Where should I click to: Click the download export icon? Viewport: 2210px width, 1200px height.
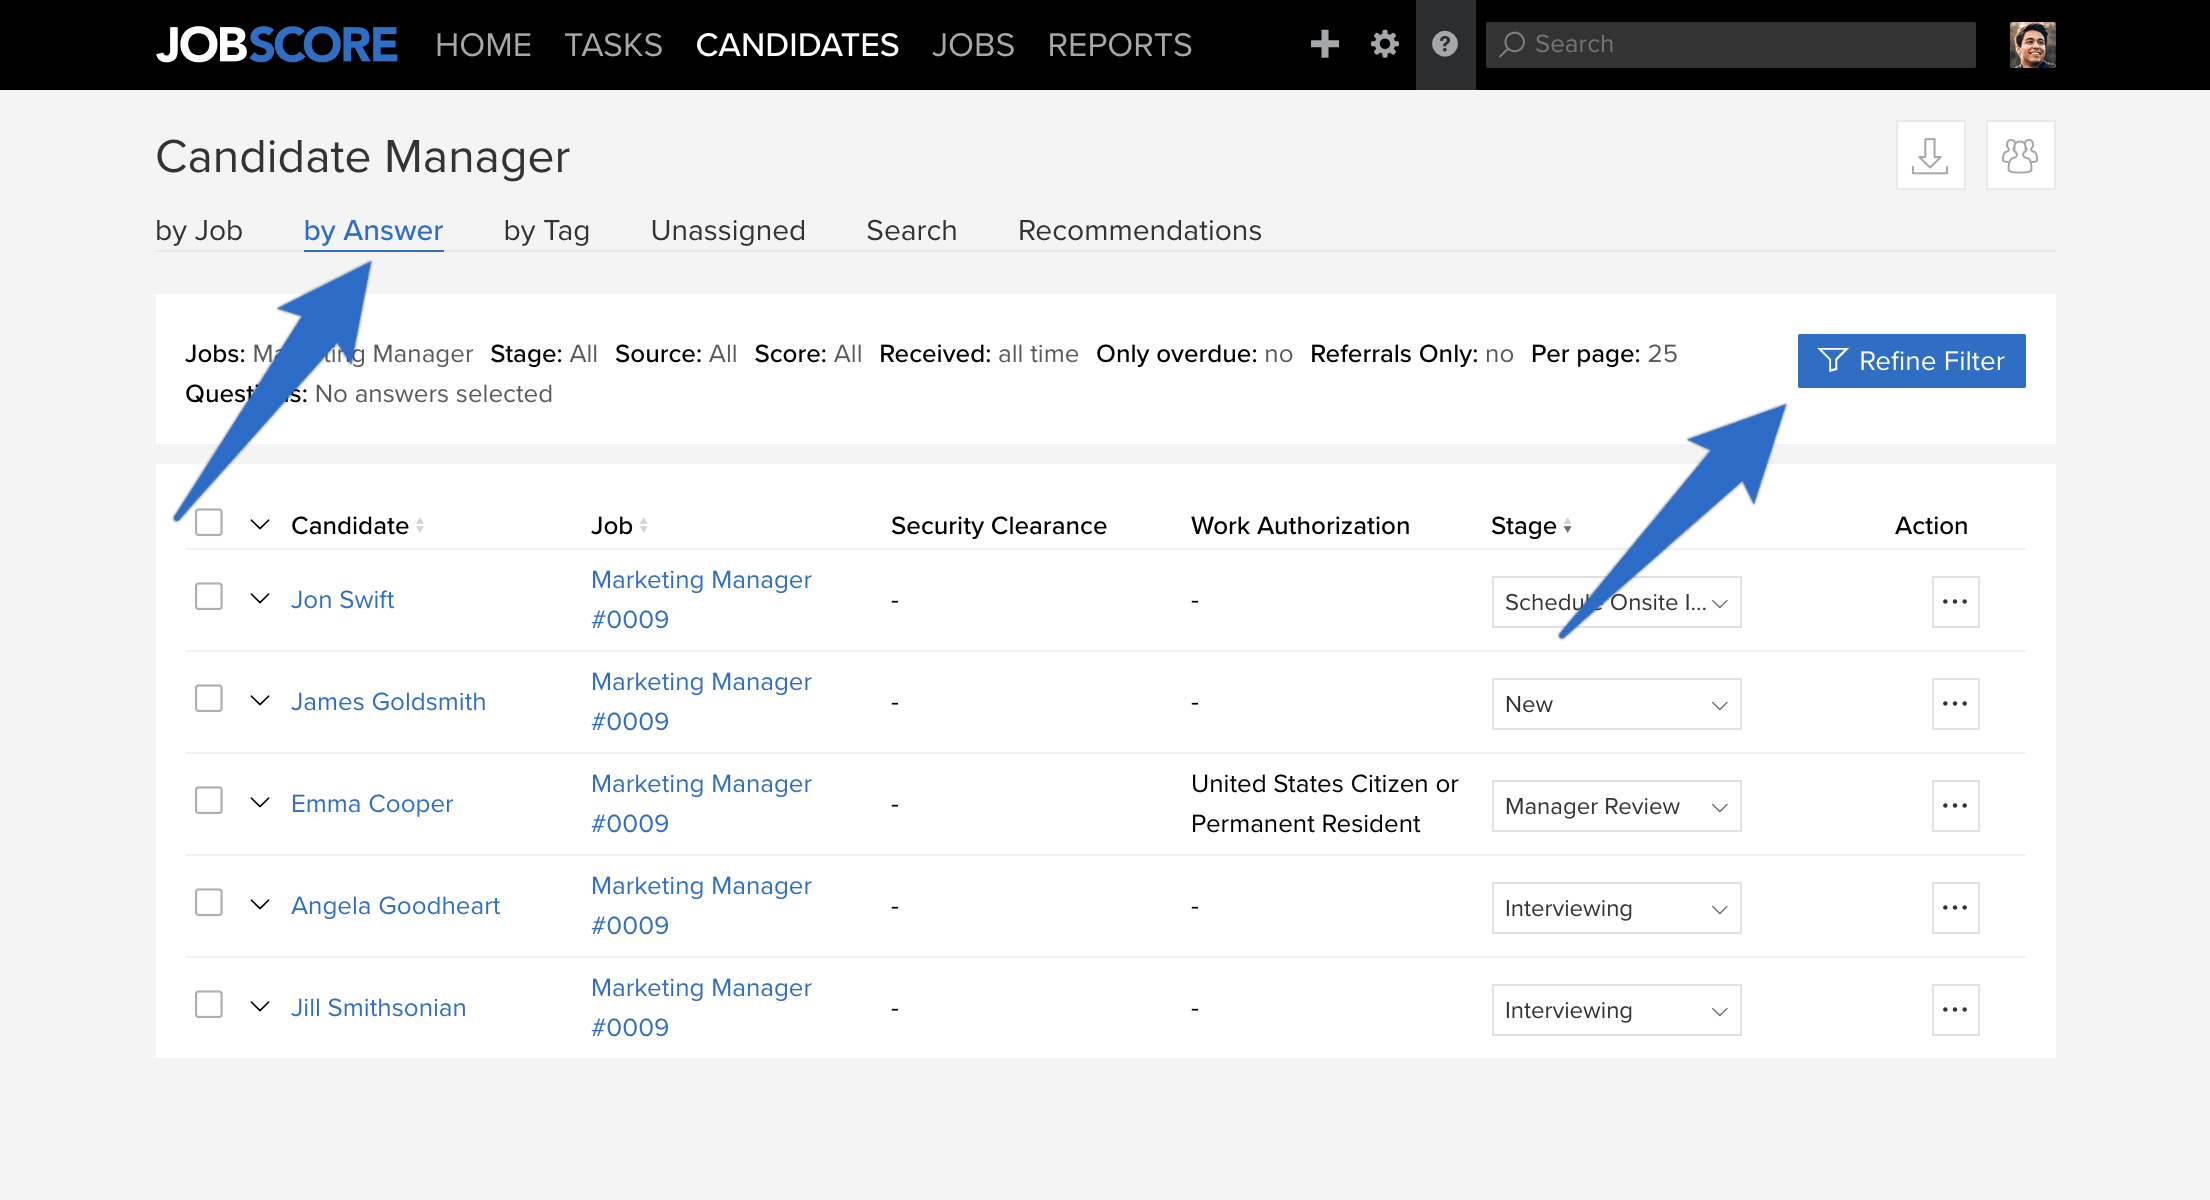tap(1930, 155)
